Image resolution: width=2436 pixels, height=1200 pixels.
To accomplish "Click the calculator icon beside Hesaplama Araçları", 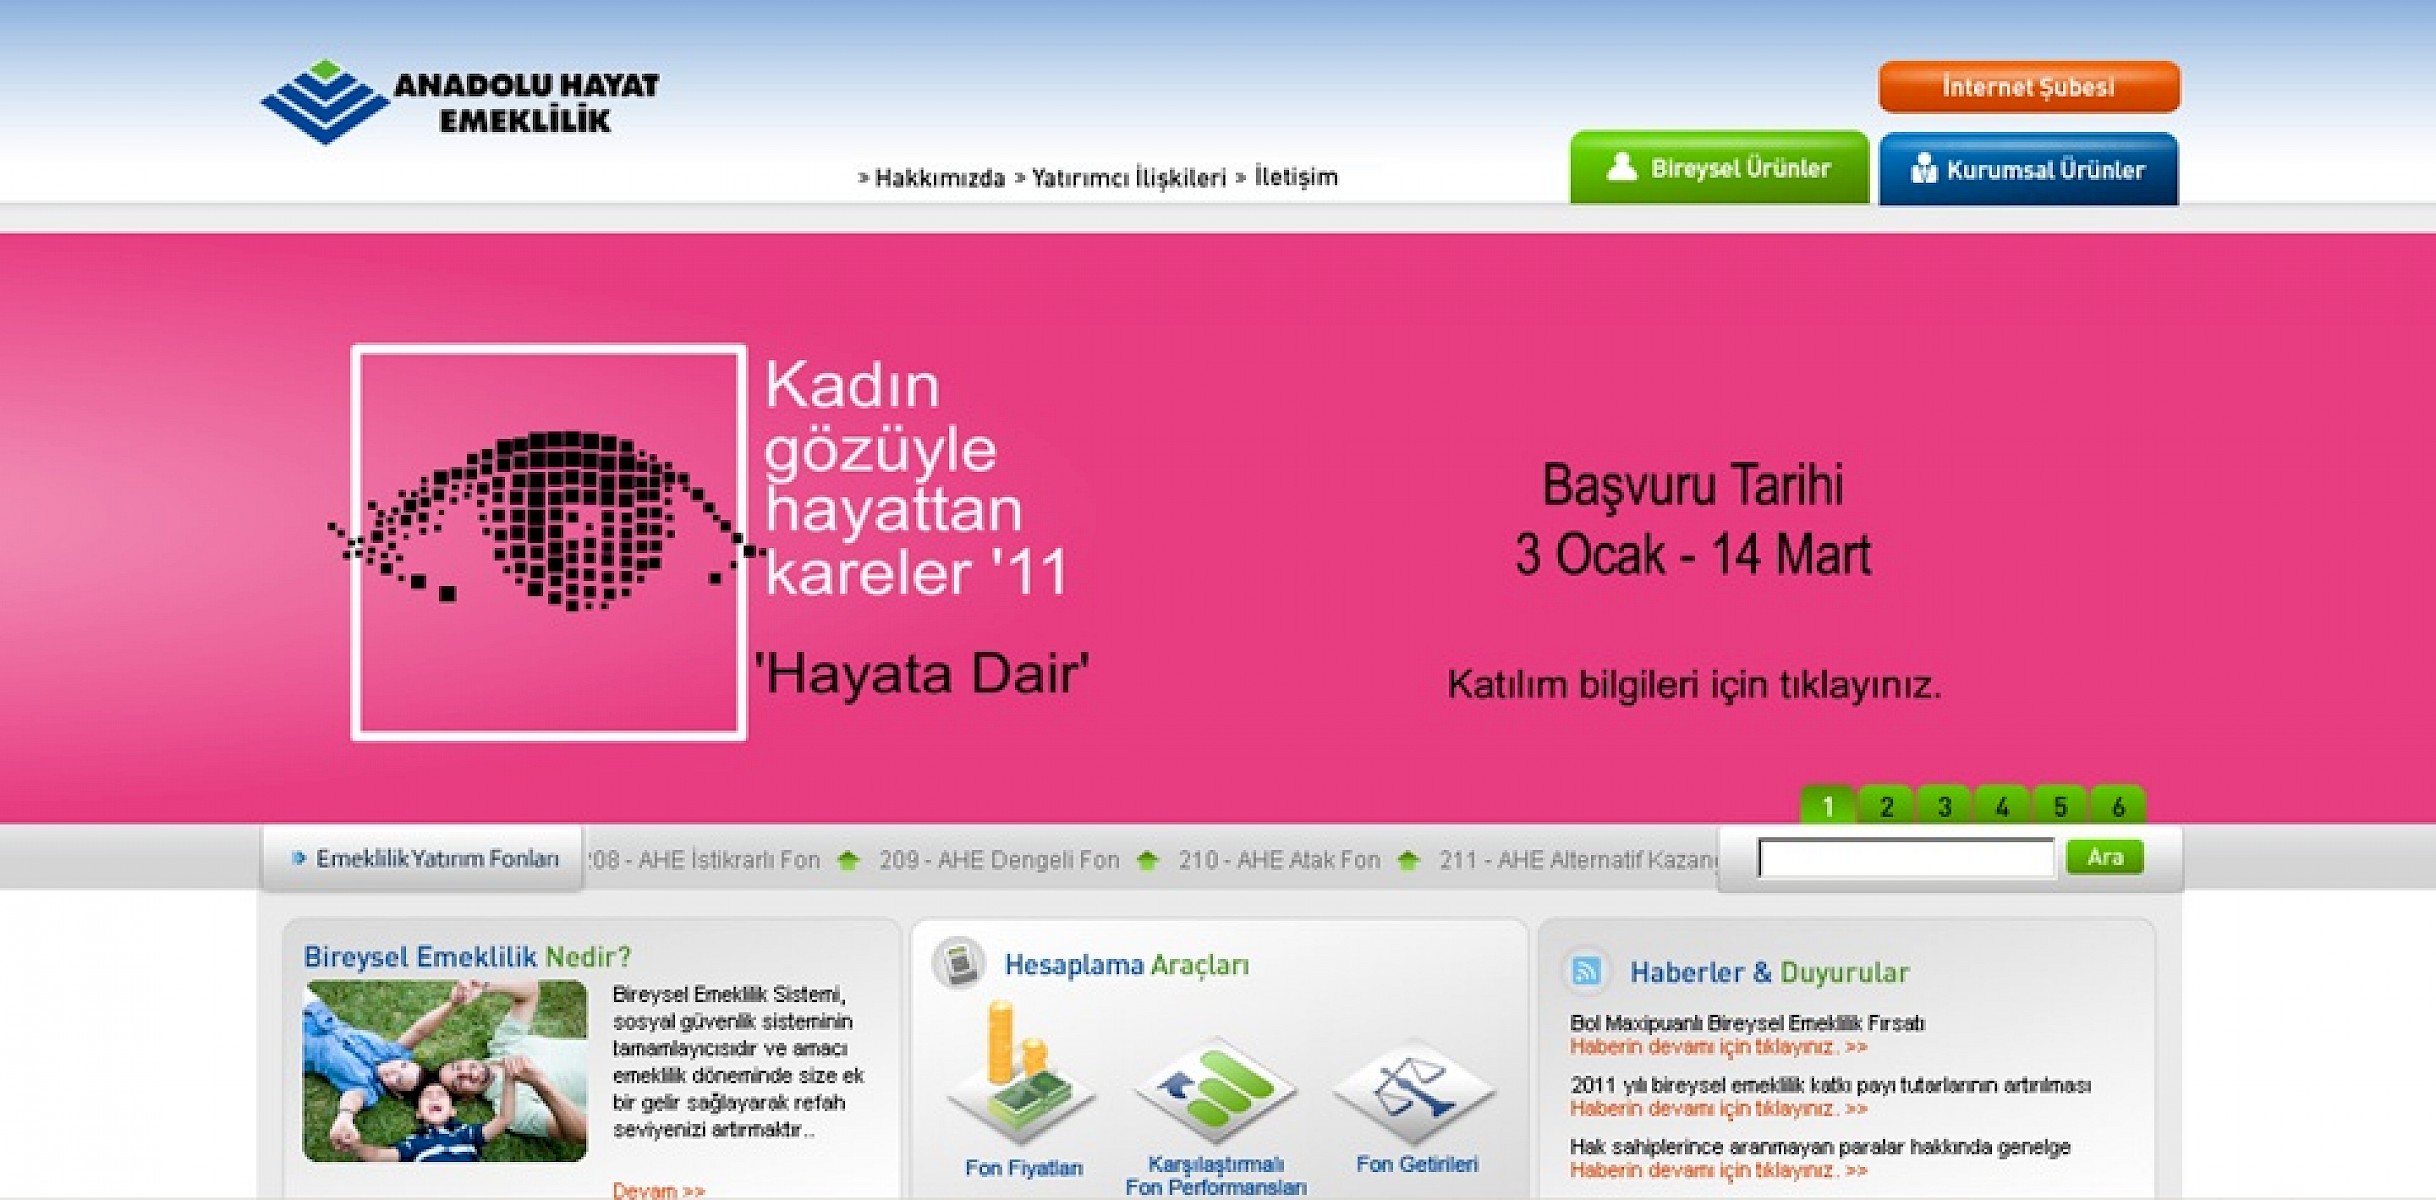I will click(960, 964).
